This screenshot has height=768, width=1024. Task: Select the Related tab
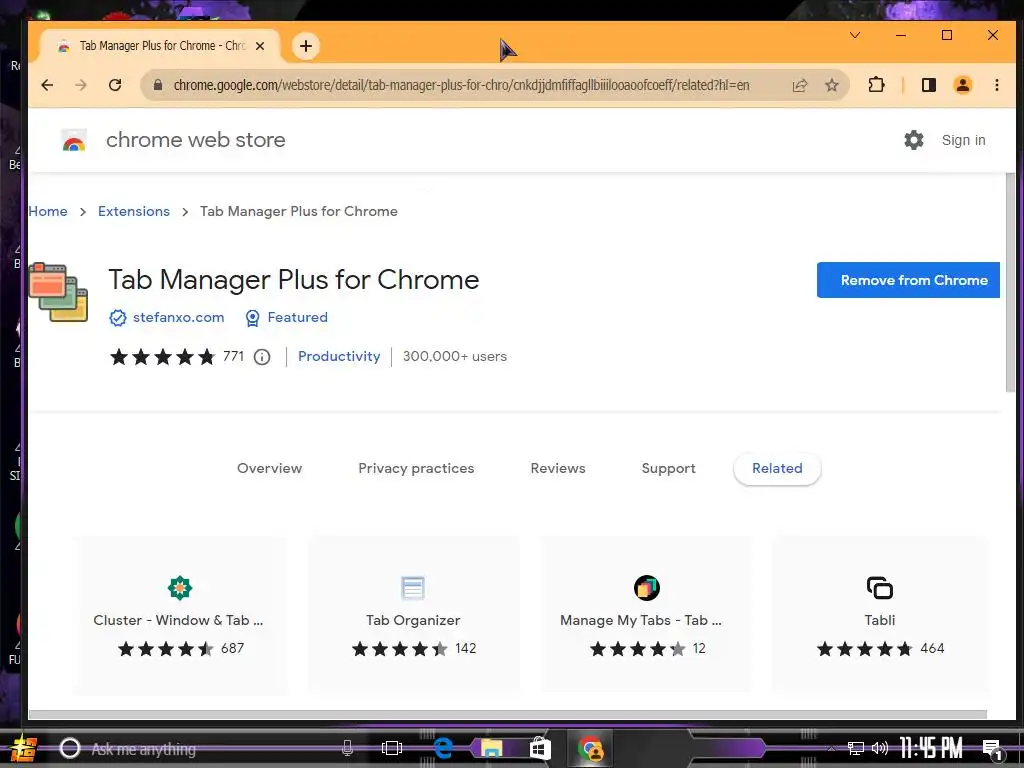[777, 468]
